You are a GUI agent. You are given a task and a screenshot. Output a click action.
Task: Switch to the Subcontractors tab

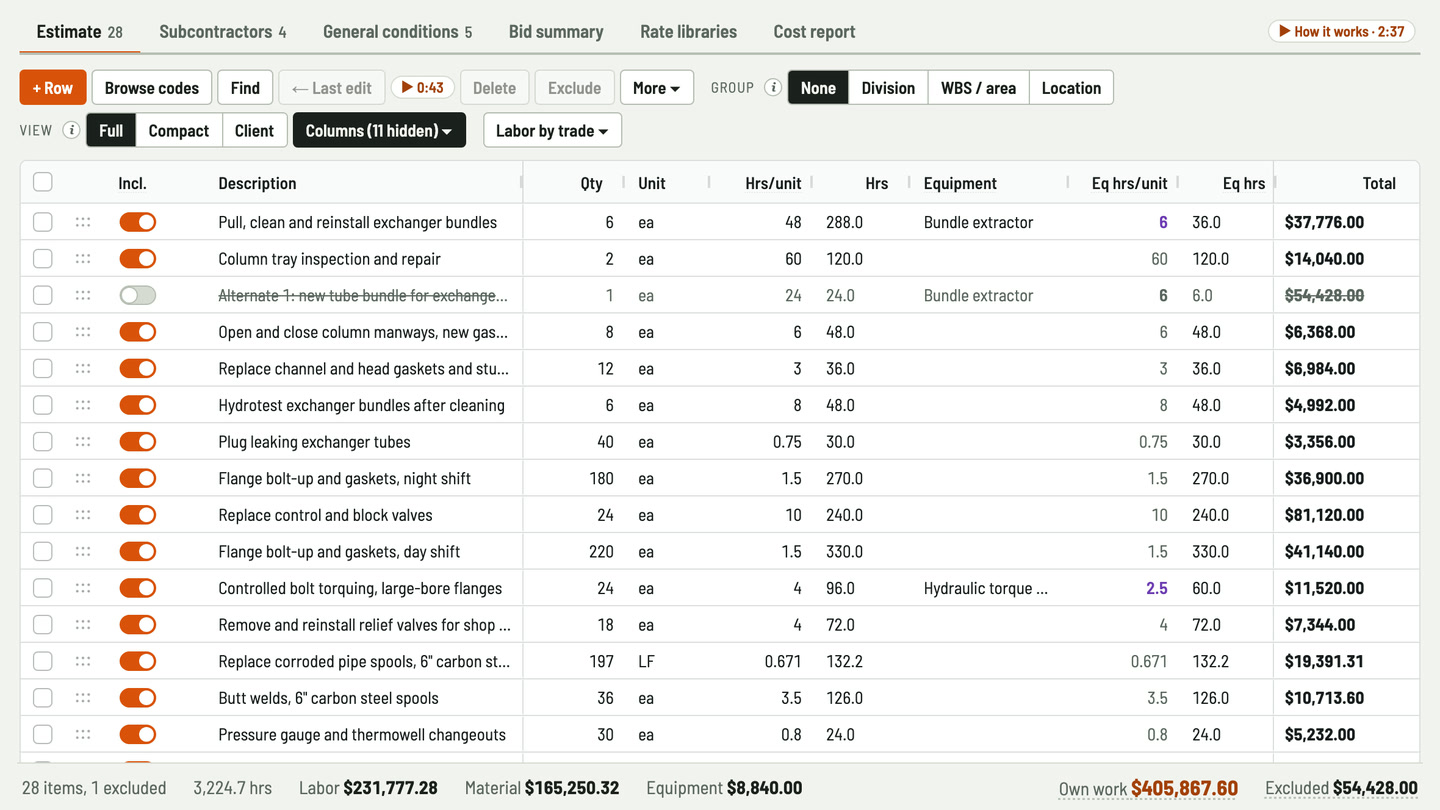(x=223, y=31)
